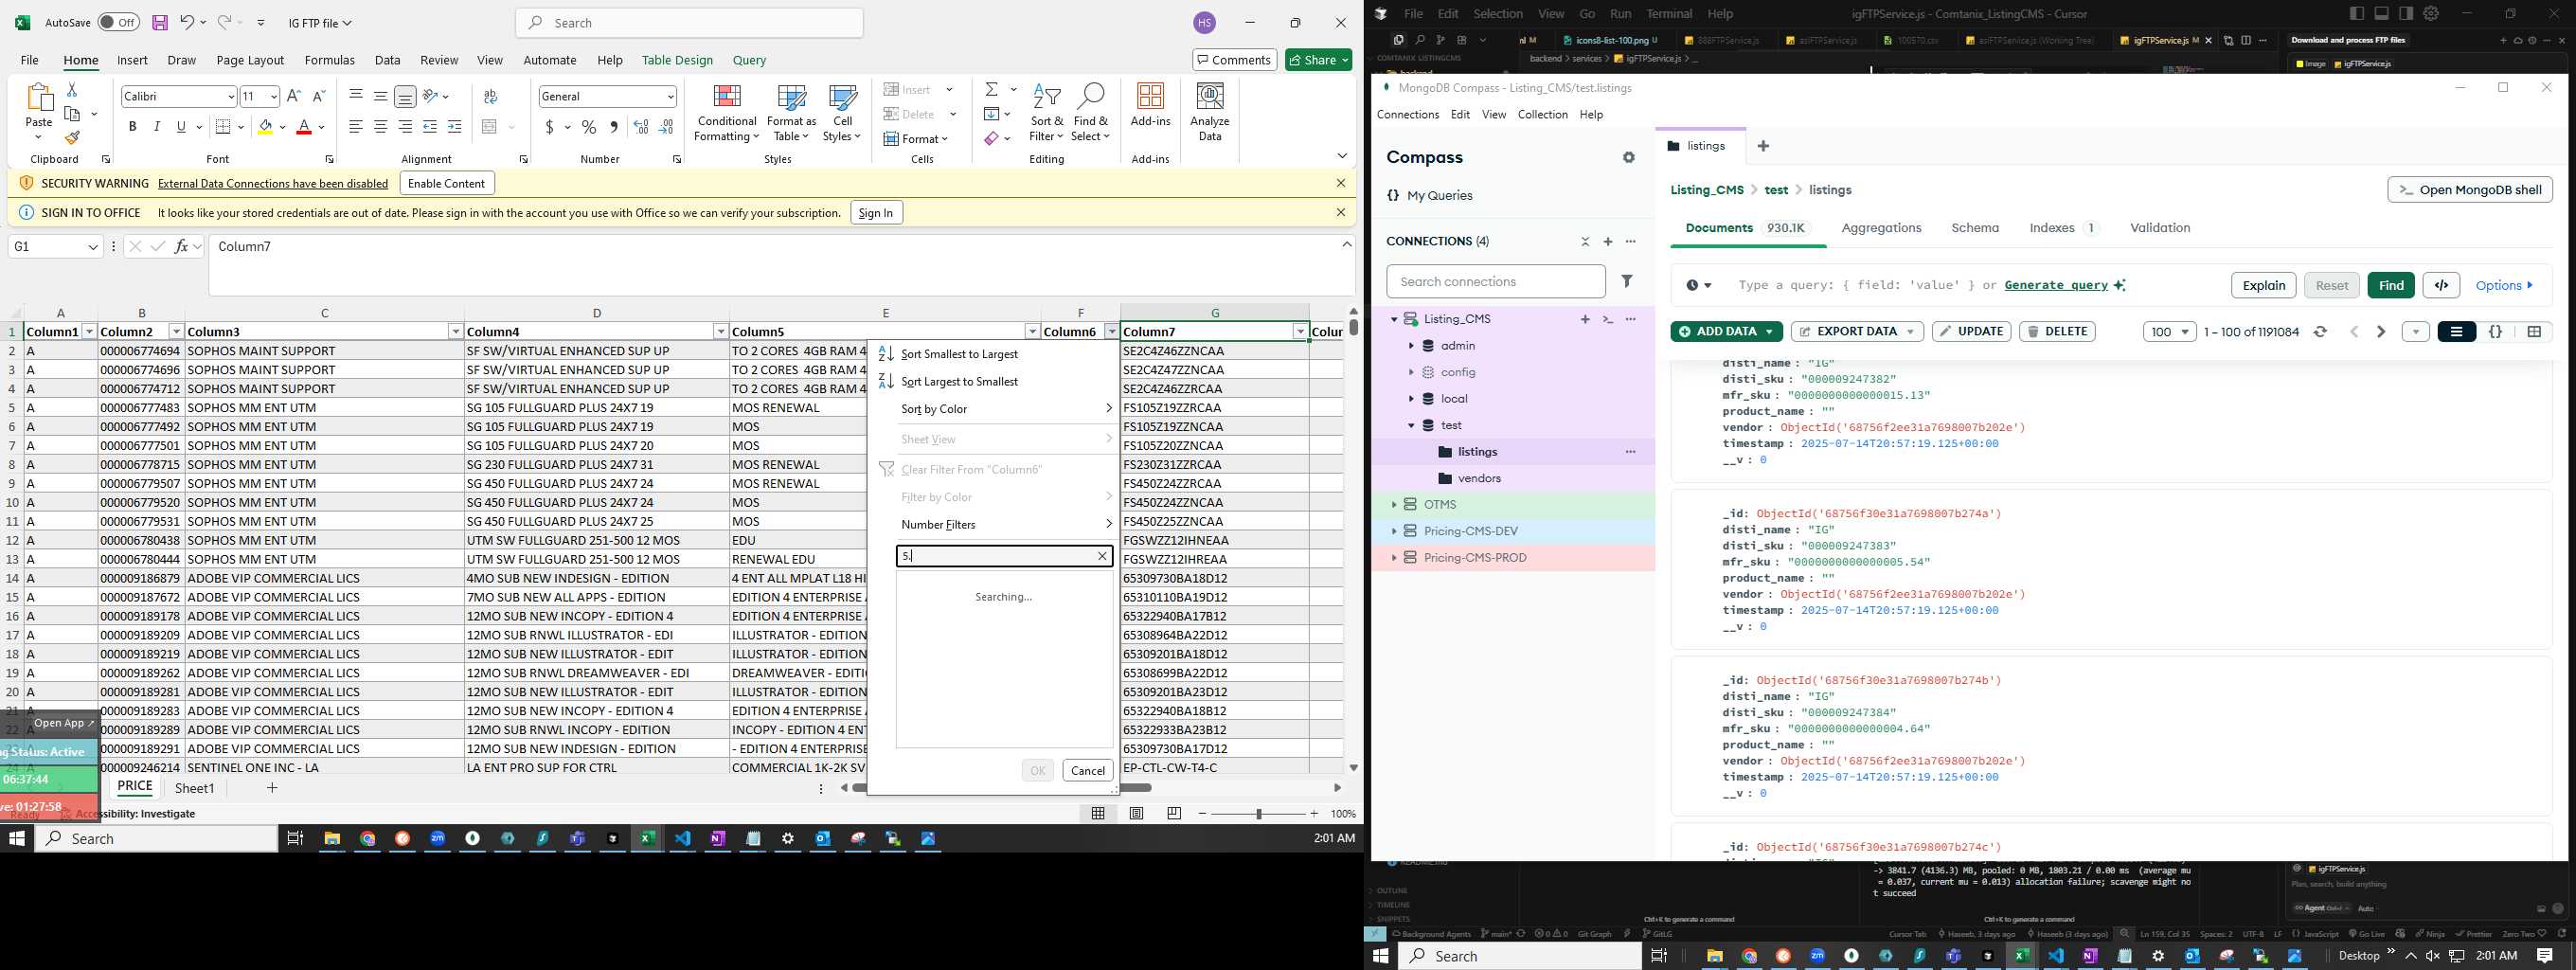Image resolution: width=2576 pixels, height=970 pixels.
Task: Select list view in Compass documents
Action: pos(2456,332)
